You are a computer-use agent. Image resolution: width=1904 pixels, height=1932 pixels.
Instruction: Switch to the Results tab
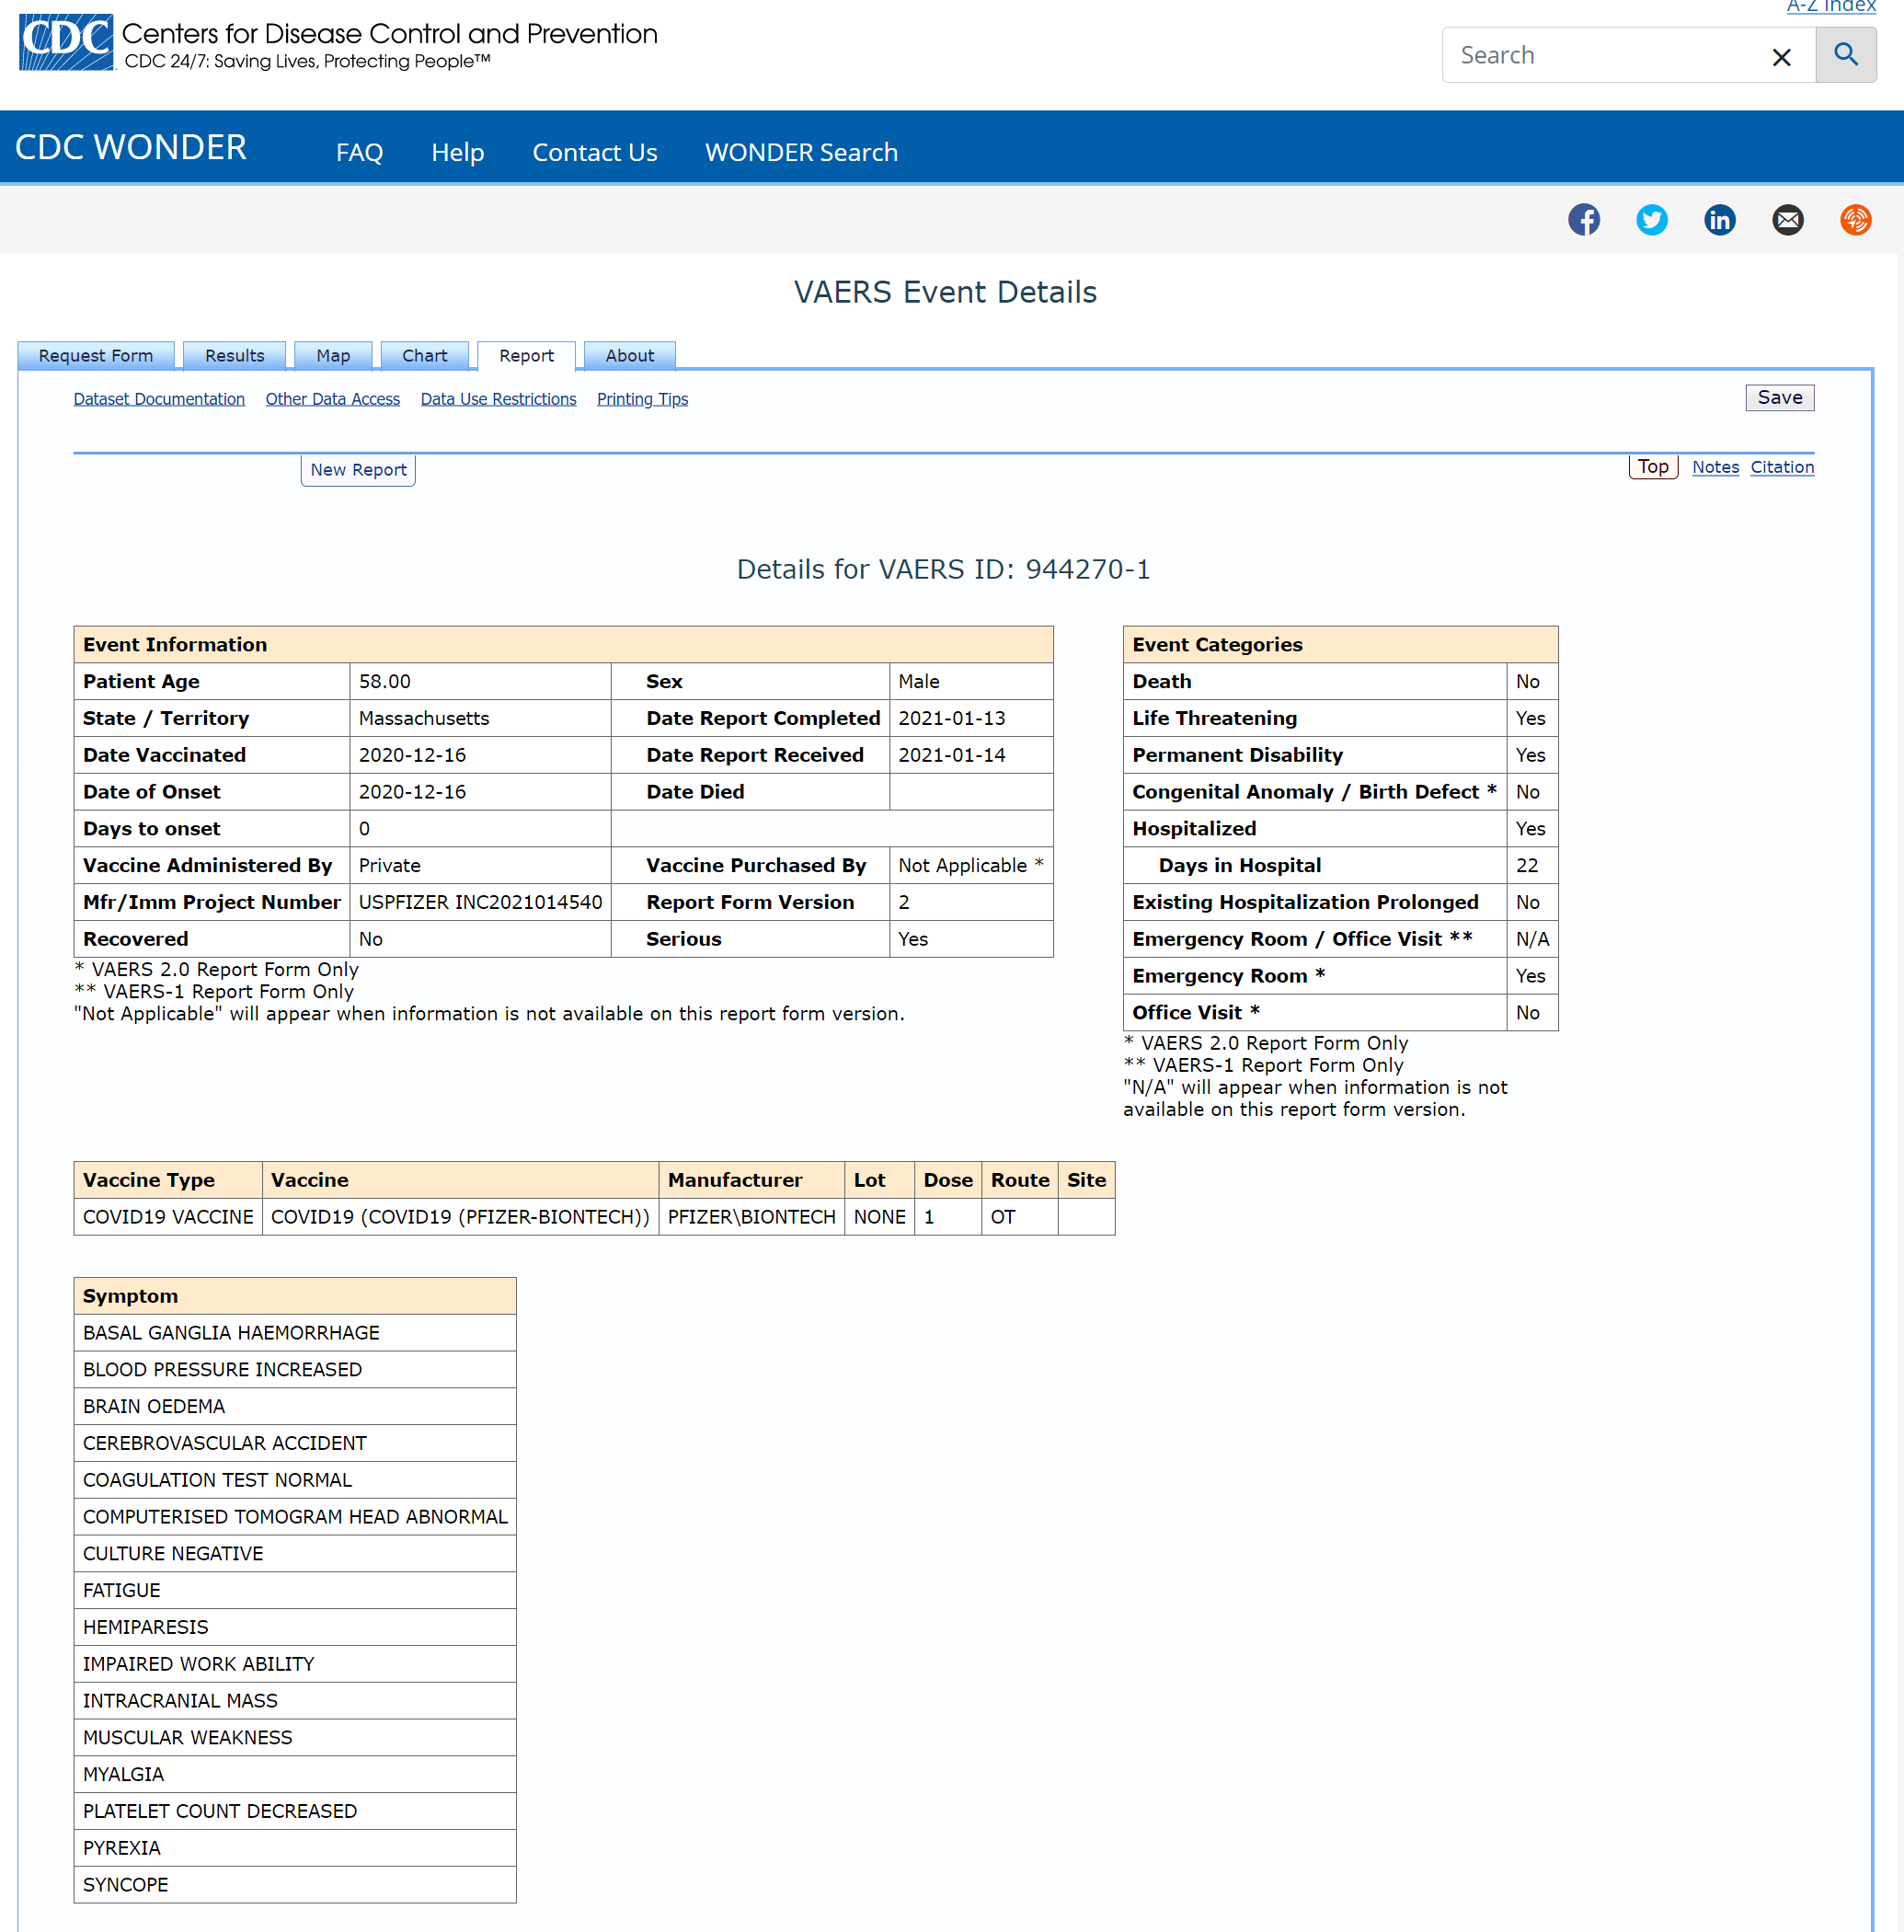click(235, 355)
